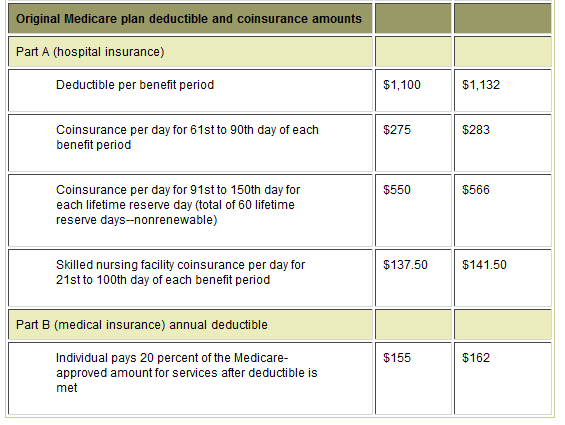Click the table header 'Original Medicare plan deductible' cell
The width and height of the screenshot is (565, 425).
pyautogui.click(x=190, y=18)
